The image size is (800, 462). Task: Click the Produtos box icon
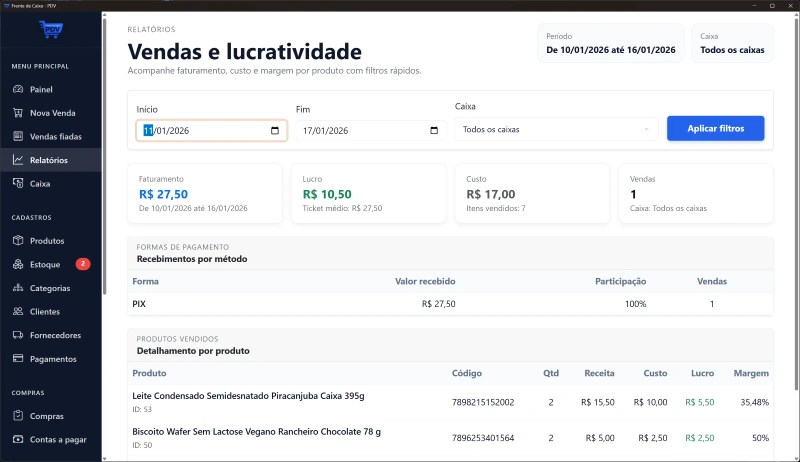(18, 241)
